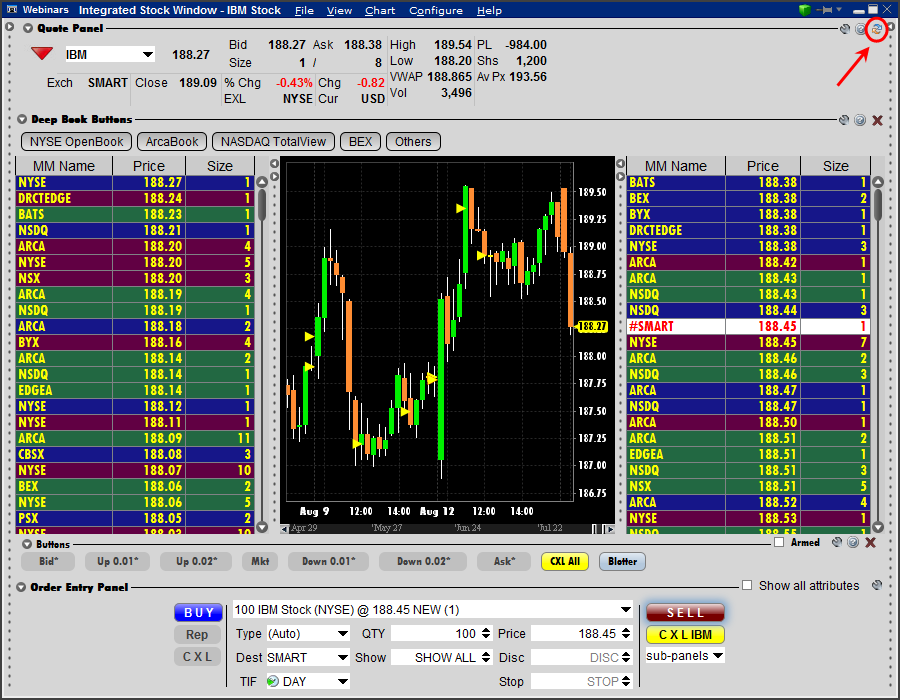Open the Type (Auto) dropdown

click(x=343, y=633)
